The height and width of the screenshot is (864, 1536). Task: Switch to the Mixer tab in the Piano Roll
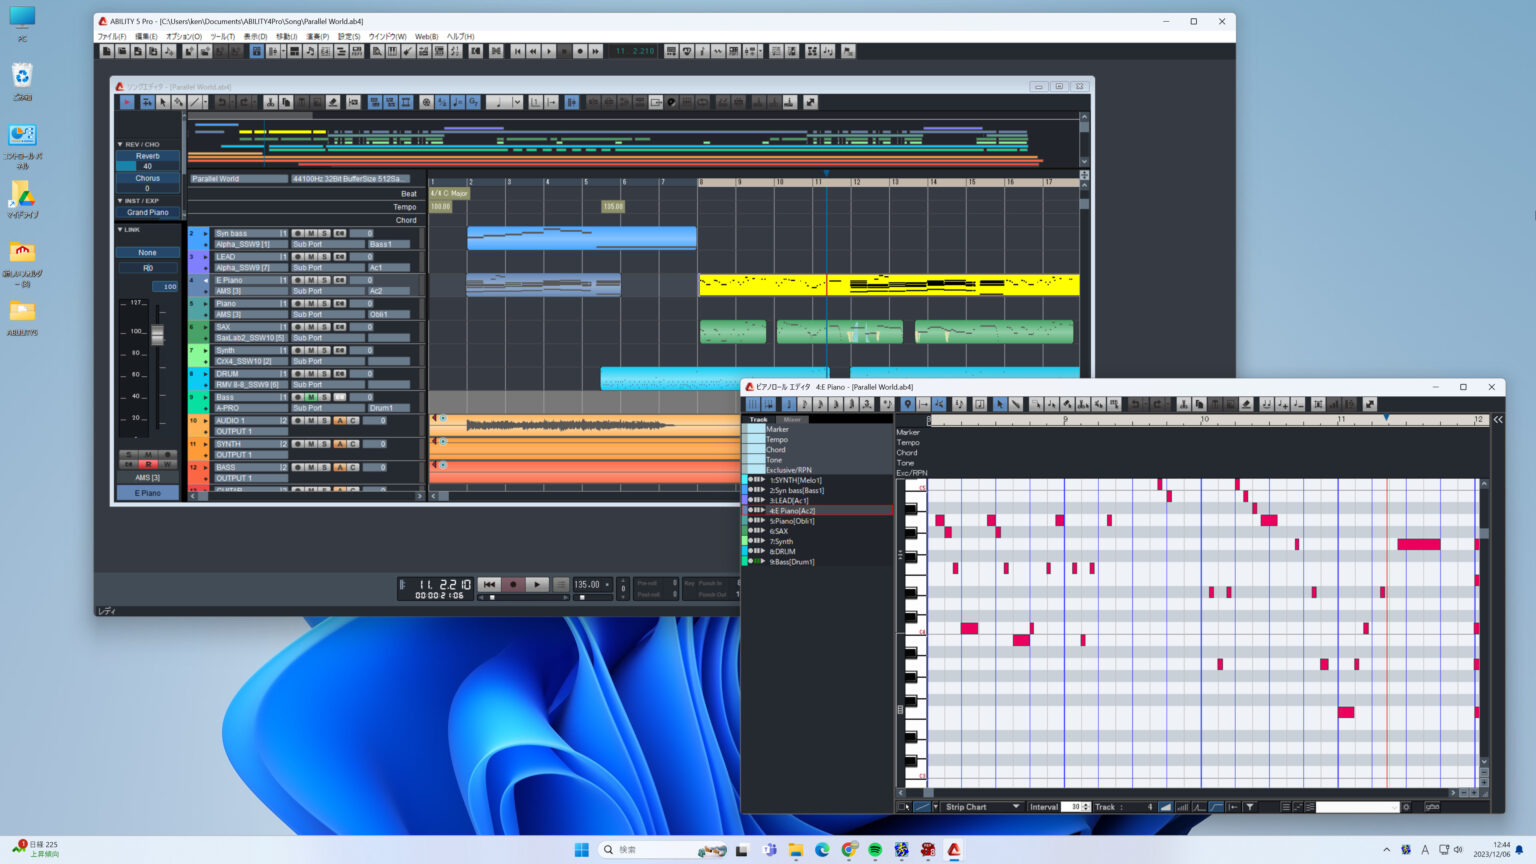tap(792, 419)
